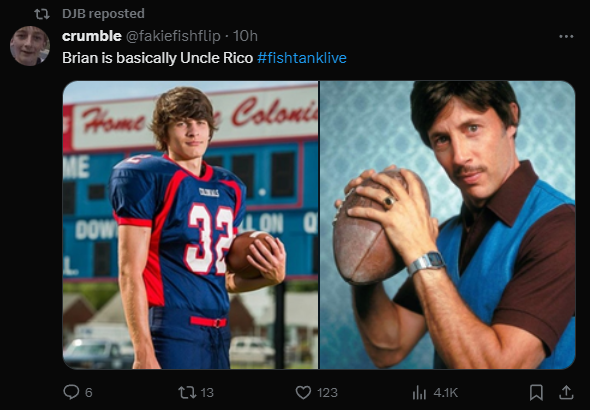Open the @fakiefishflip handle
This screenshot has height=410, width=590.
click(172, 36)
